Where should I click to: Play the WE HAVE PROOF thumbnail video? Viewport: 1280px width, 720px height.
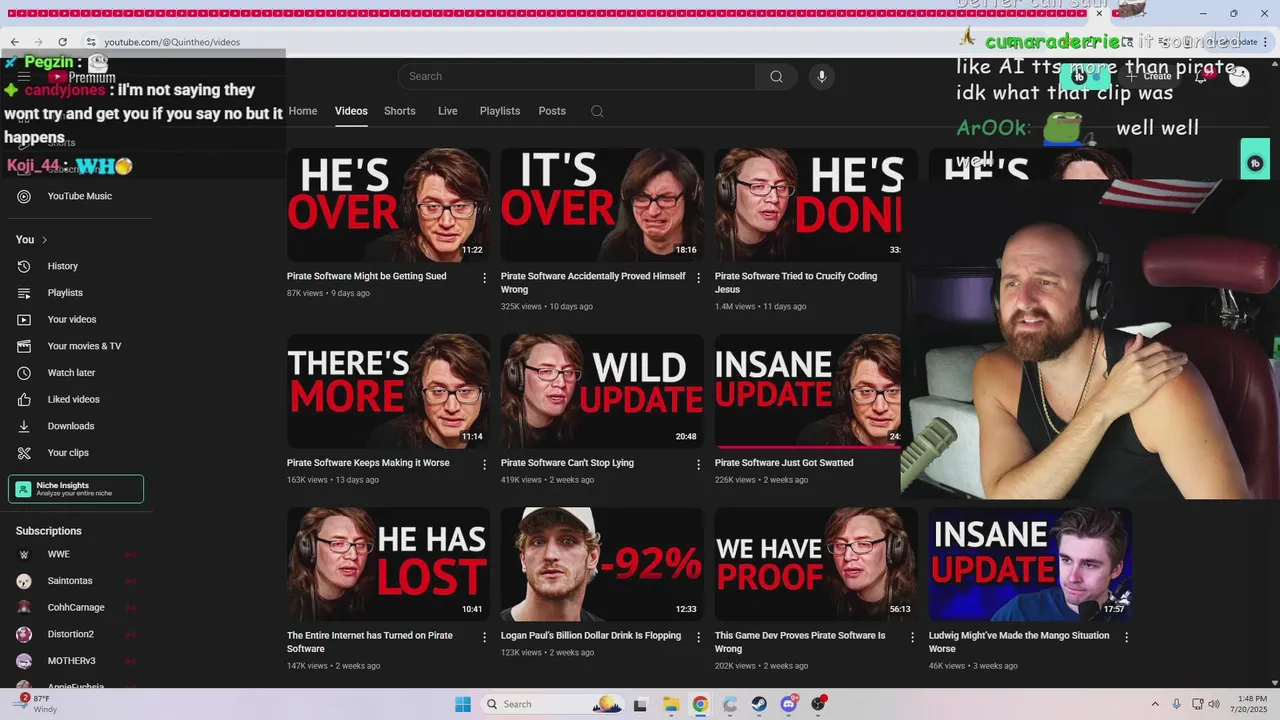point(816,564)
